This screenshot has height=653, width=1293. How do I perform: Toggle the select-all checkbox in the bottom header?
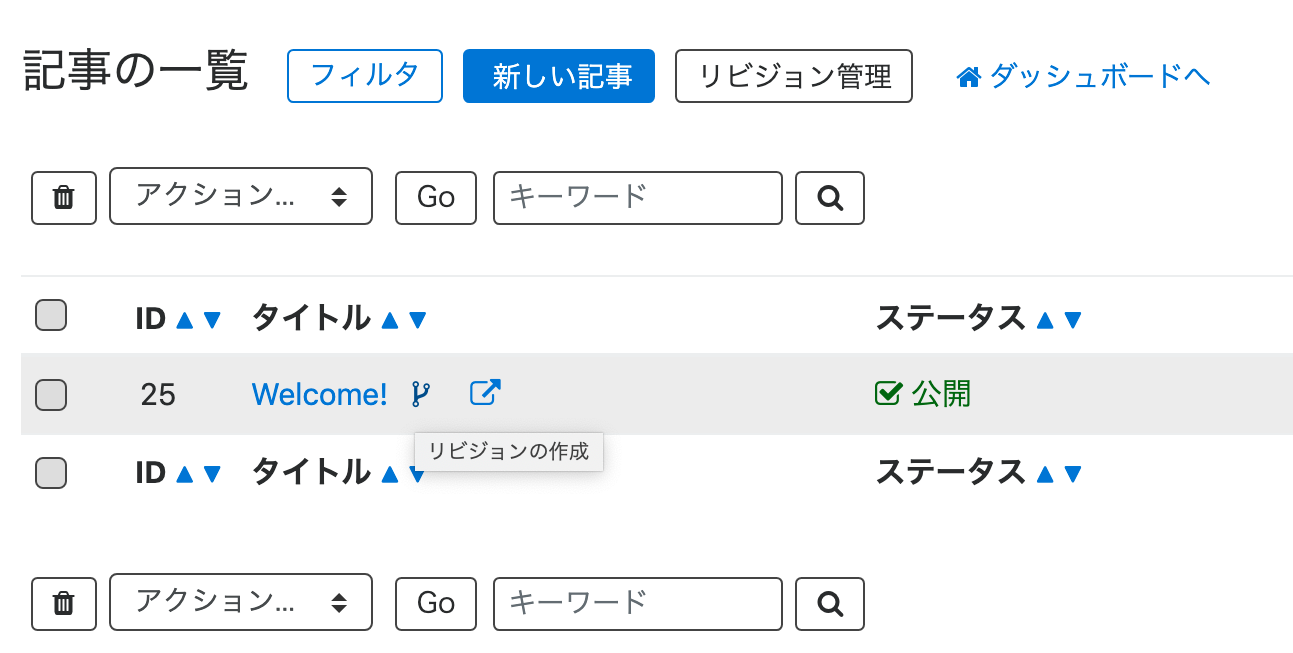coord(51,473)
